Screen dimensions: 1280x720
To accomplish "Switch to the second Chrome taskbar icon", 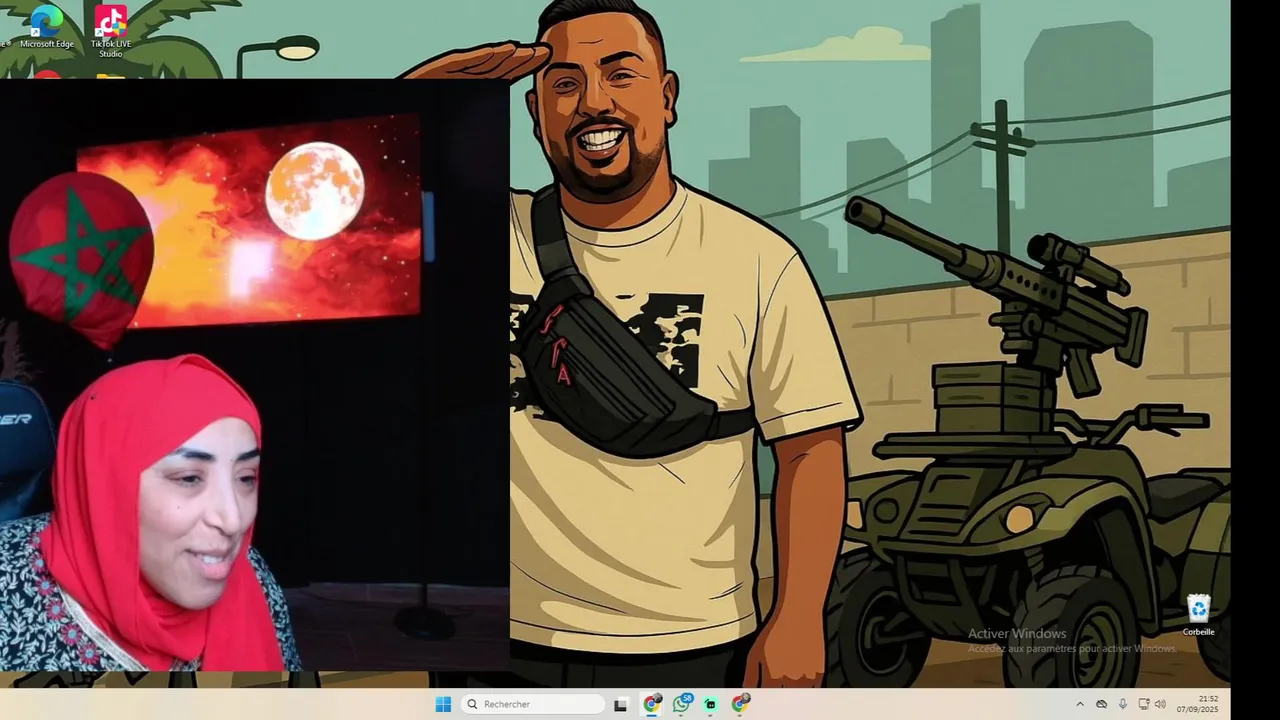I will point(740,704).
